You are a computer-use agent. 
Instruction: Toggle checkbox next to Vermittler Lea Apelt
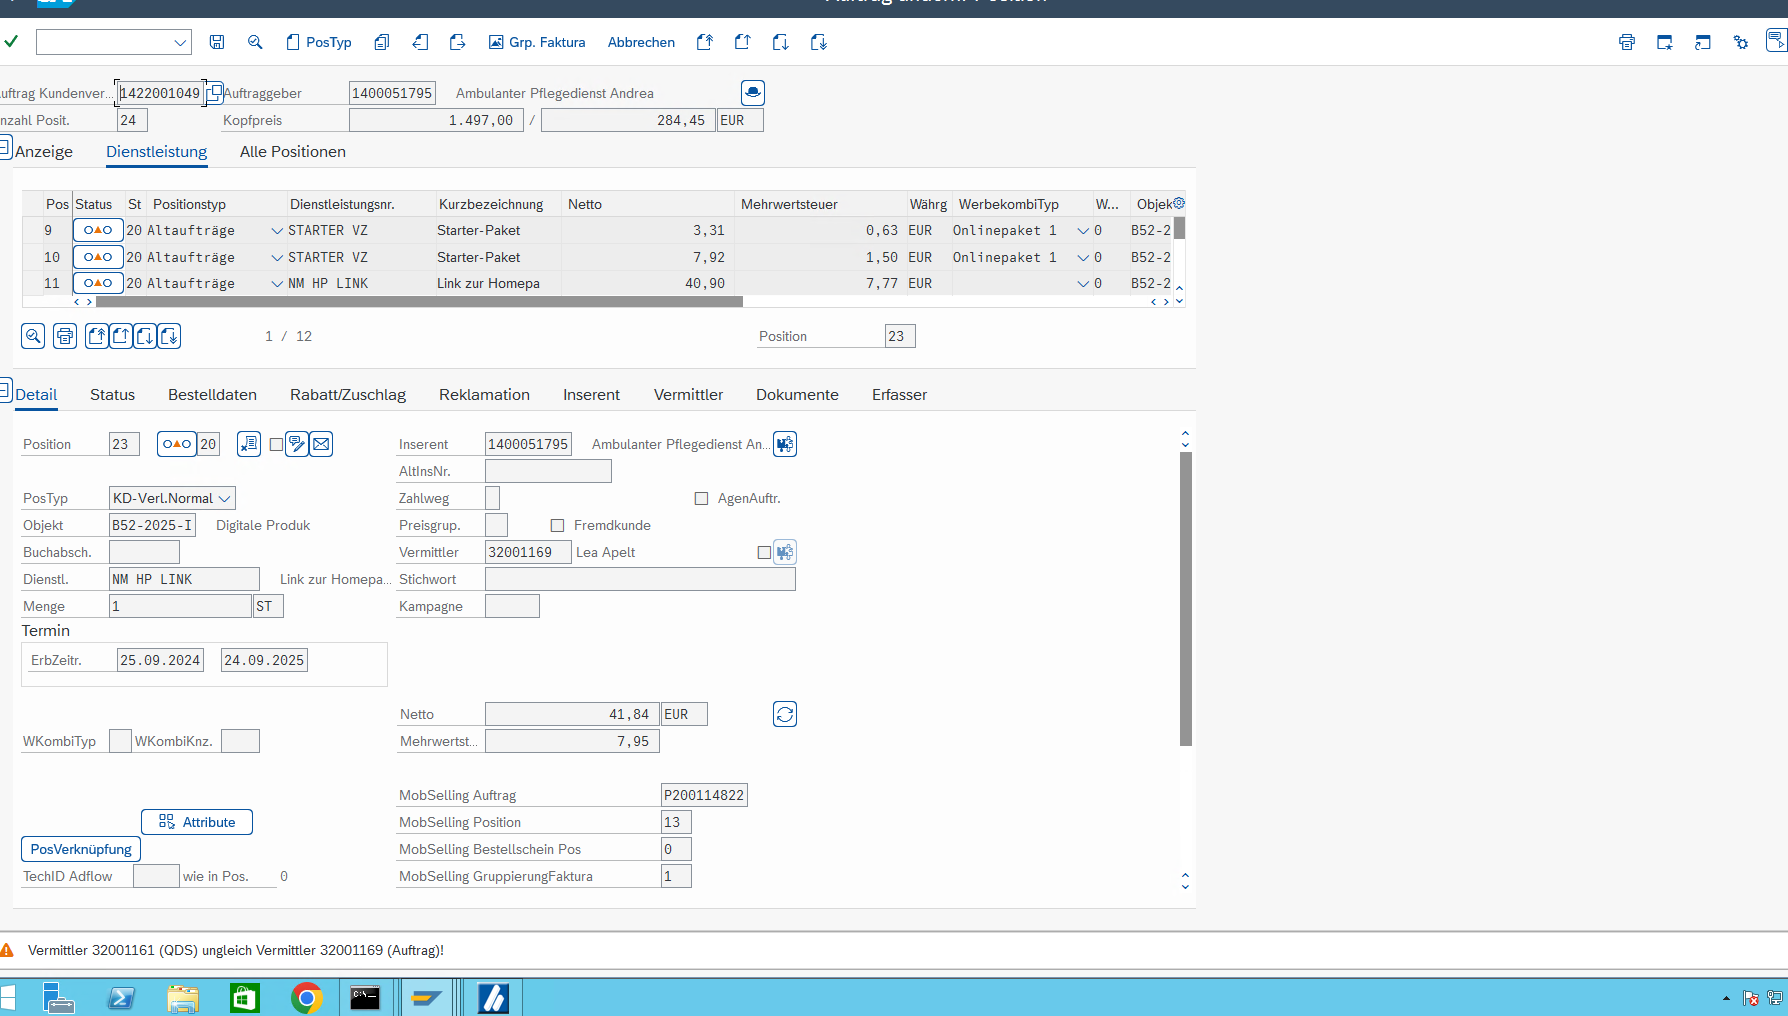click(x=764, y=552)
